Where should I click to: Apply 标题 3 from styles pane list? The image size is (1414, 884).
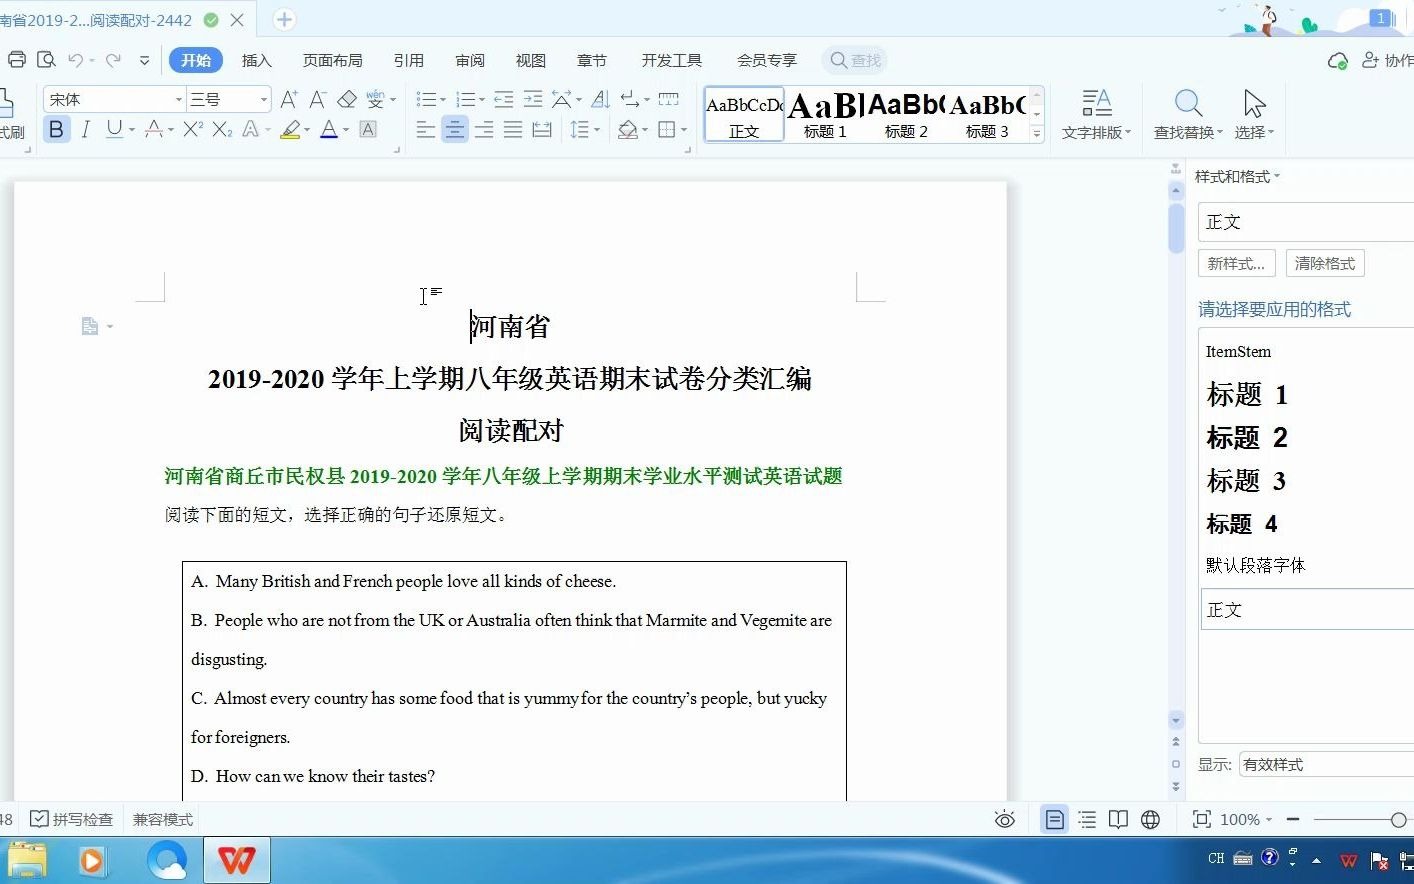point(1246,481)
